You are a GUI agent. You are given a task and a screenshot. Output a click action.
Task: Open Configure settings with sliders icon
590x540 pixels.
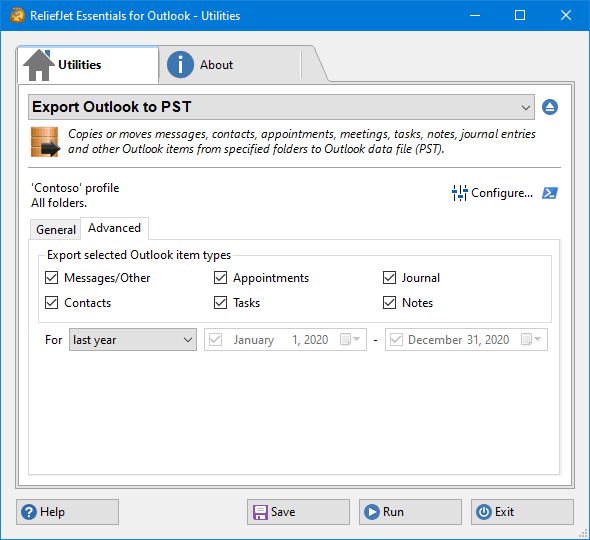[x=492, y=193]
